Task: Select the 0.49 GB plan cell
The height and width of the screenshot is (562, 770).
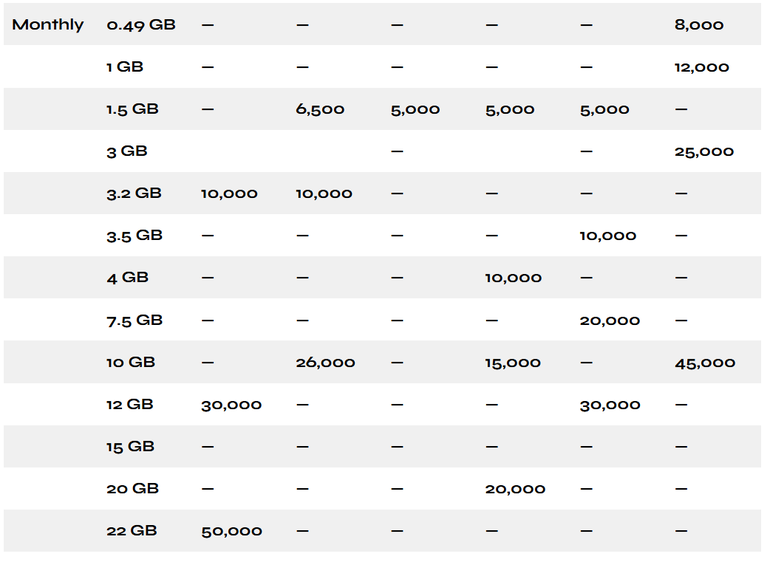Action: click(x=141, y=25)
